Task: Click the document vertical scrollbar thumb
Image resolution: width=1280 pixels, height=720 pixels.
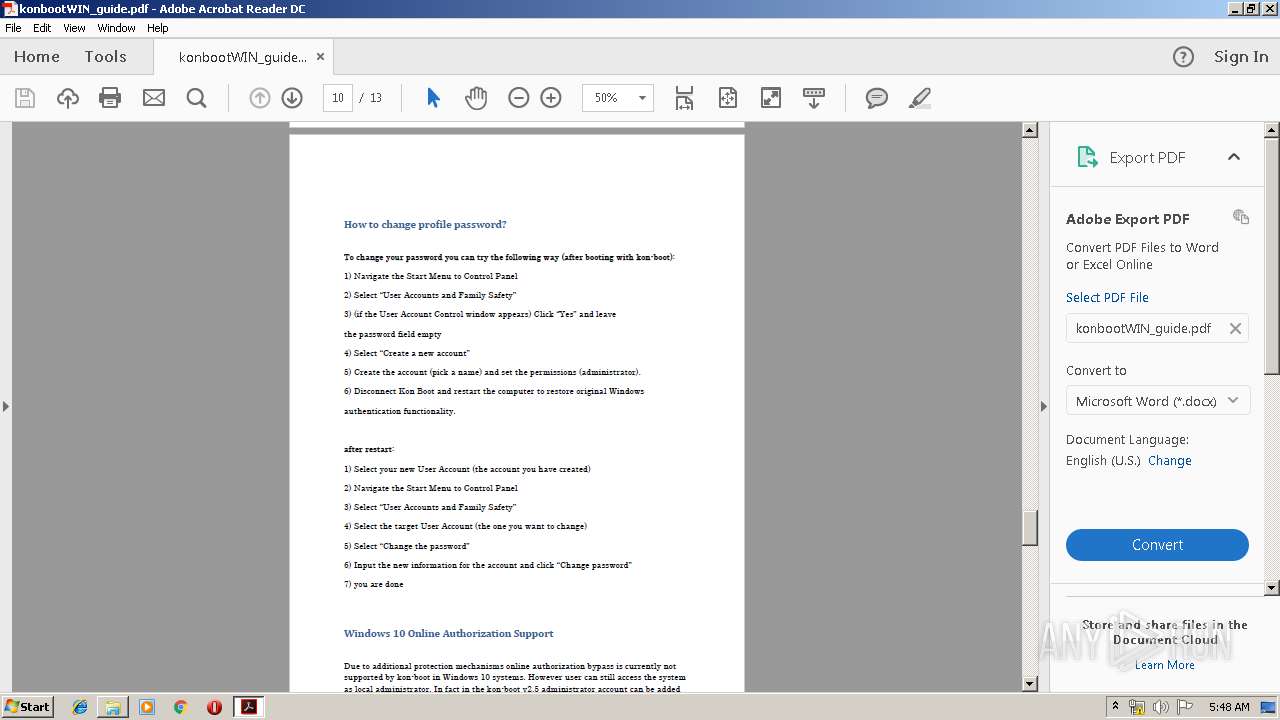Action: tap(1030, 528)
